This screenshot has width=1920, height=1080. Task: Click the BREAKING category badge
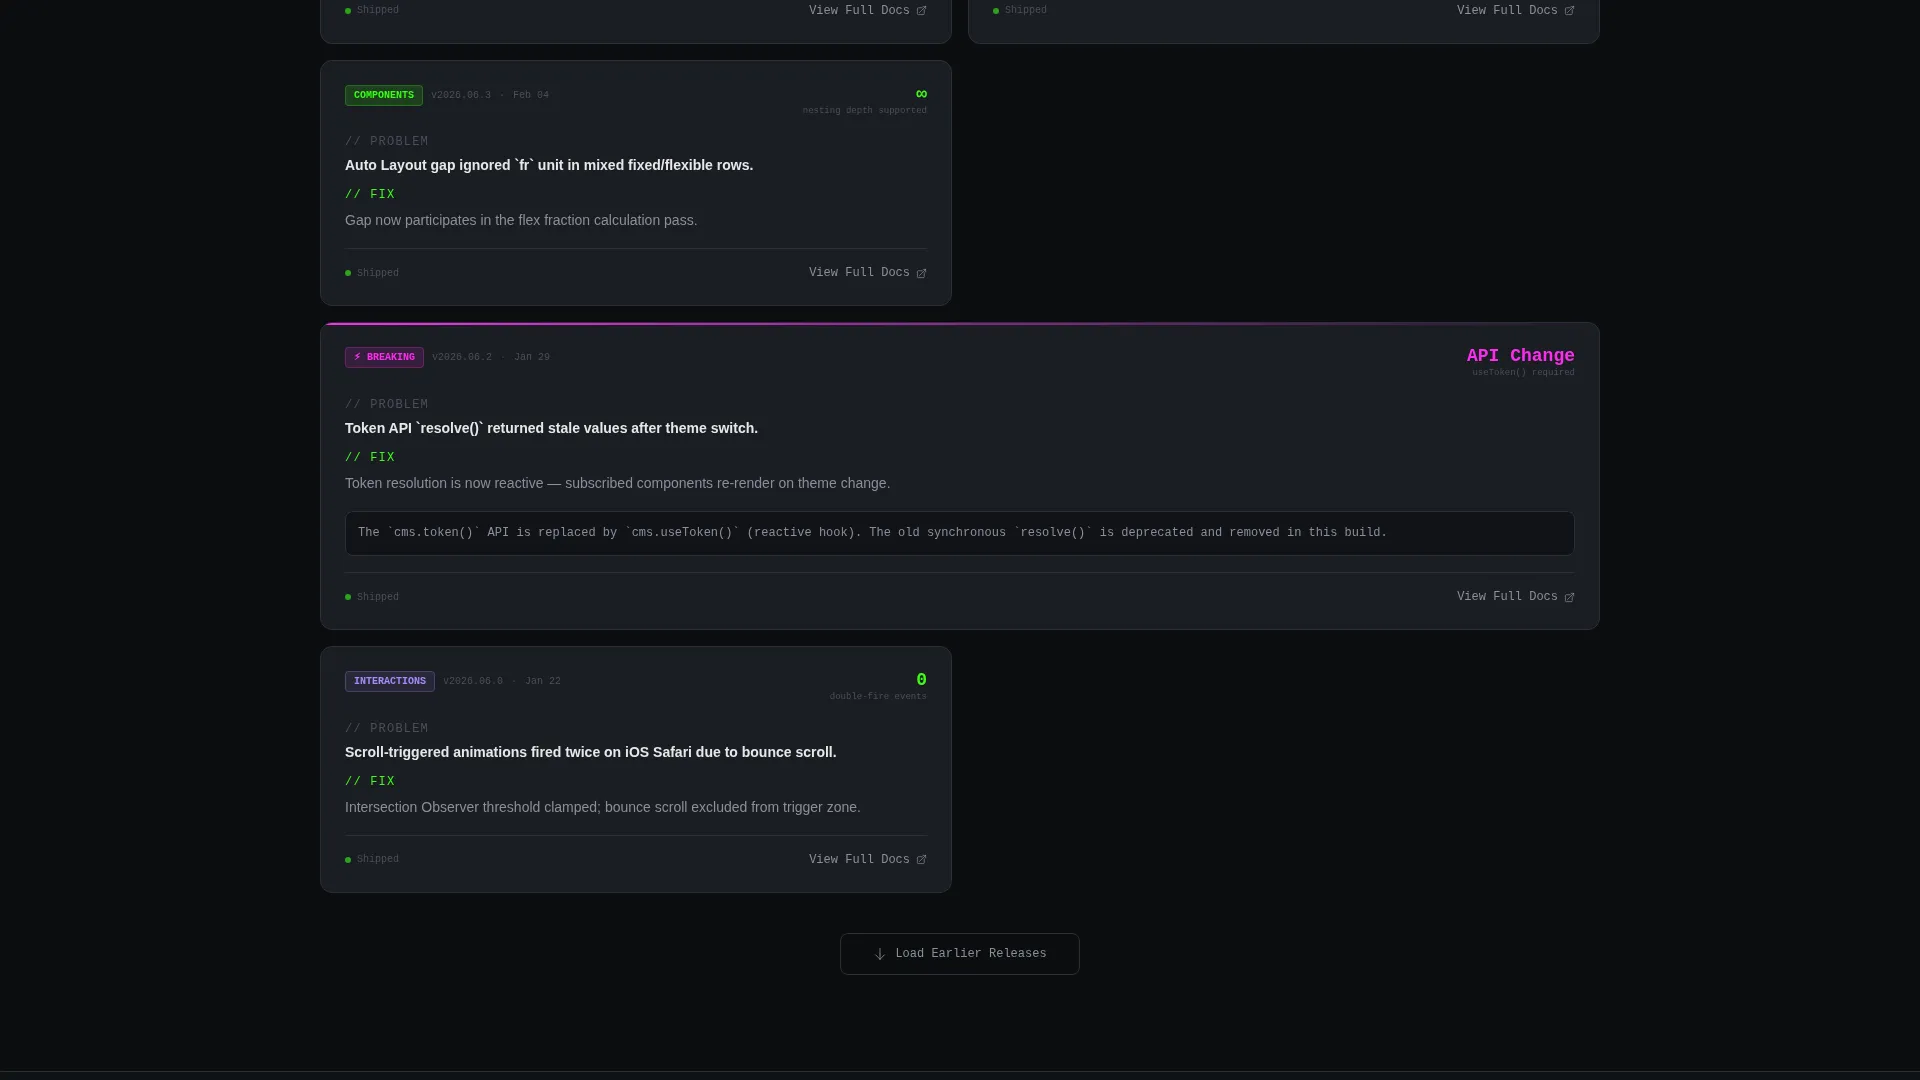point(384,358)
